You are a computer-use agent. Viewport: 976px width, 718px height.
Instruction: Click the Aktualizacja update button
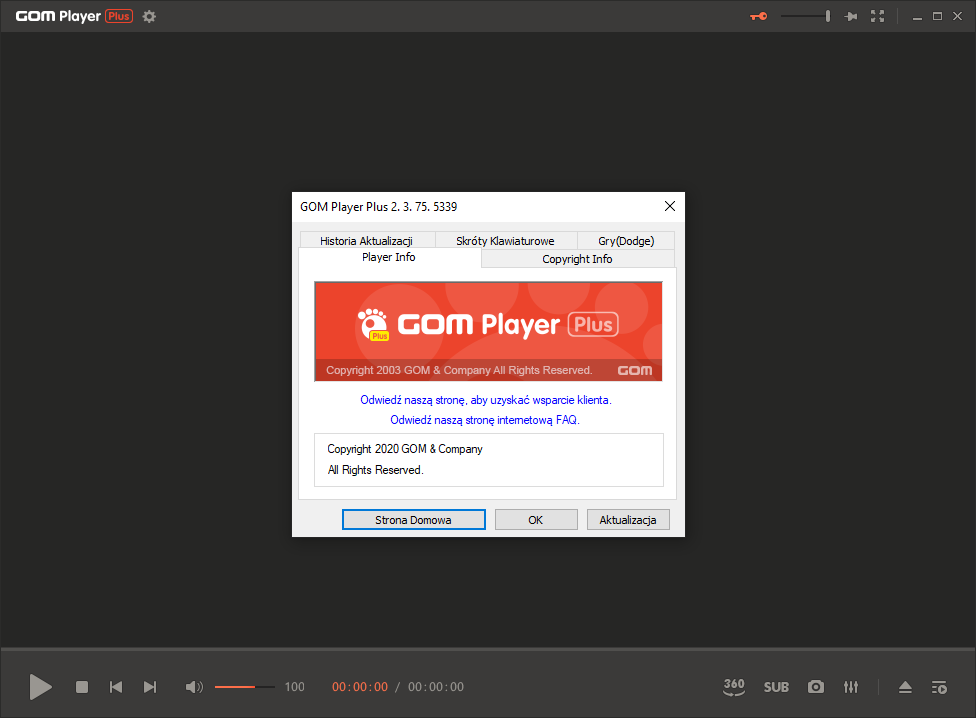click(628, 520)
